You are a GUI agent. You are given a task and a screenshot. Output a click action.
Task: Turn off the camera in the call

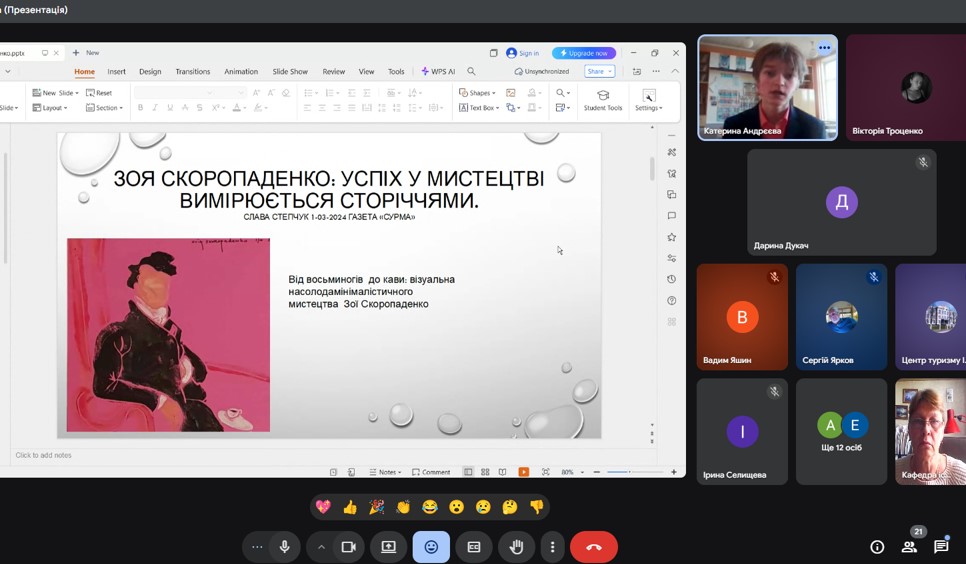(x=349, y=547)
